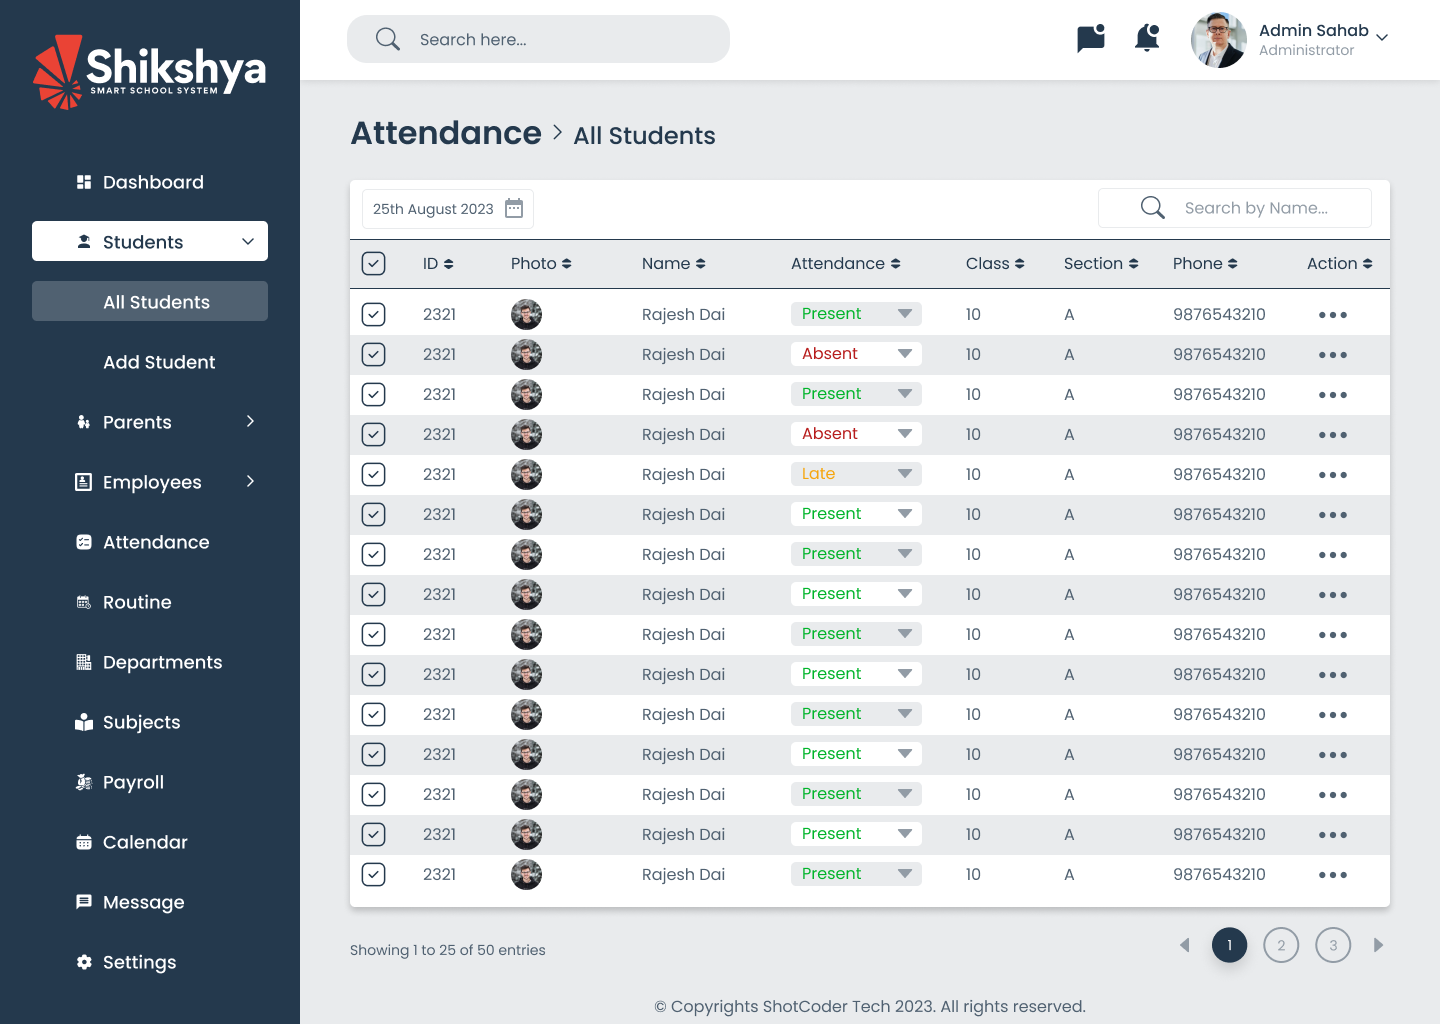Open Payroll from the sidebar
The image size is (1440, 1024).
[x=133, y=782]
